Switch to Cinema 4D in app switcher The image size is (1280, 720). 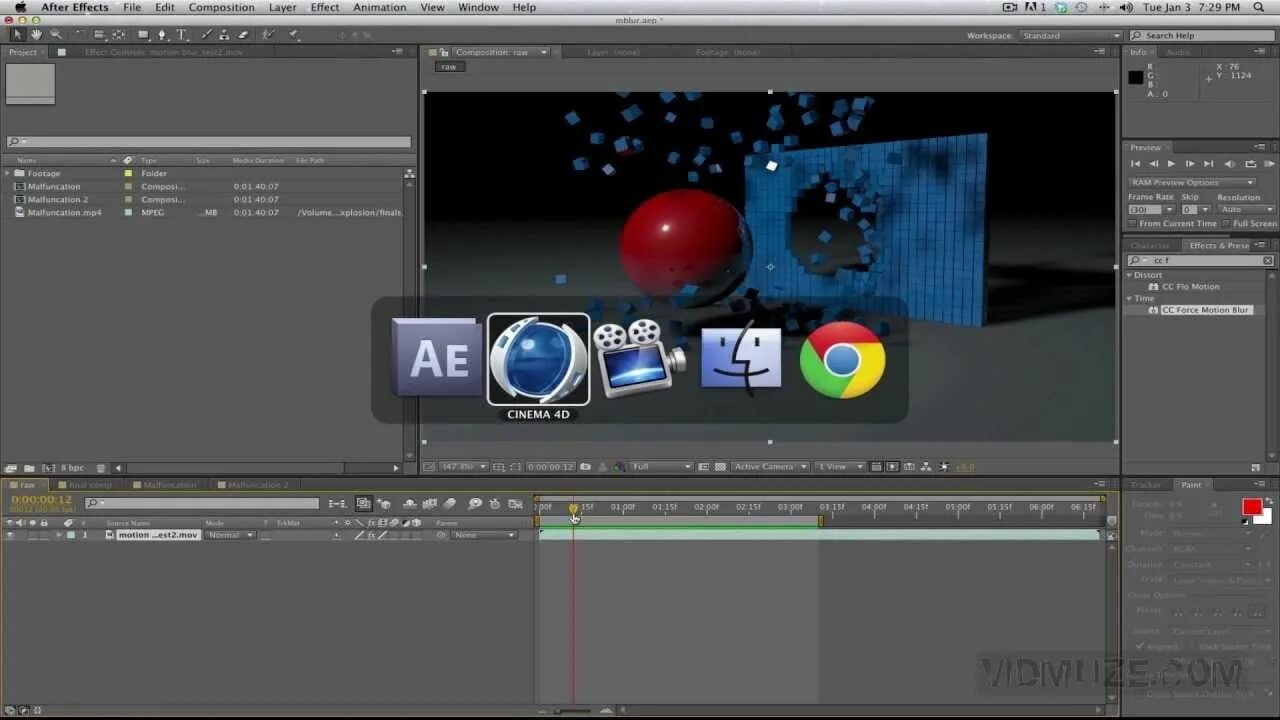[538, 359]
